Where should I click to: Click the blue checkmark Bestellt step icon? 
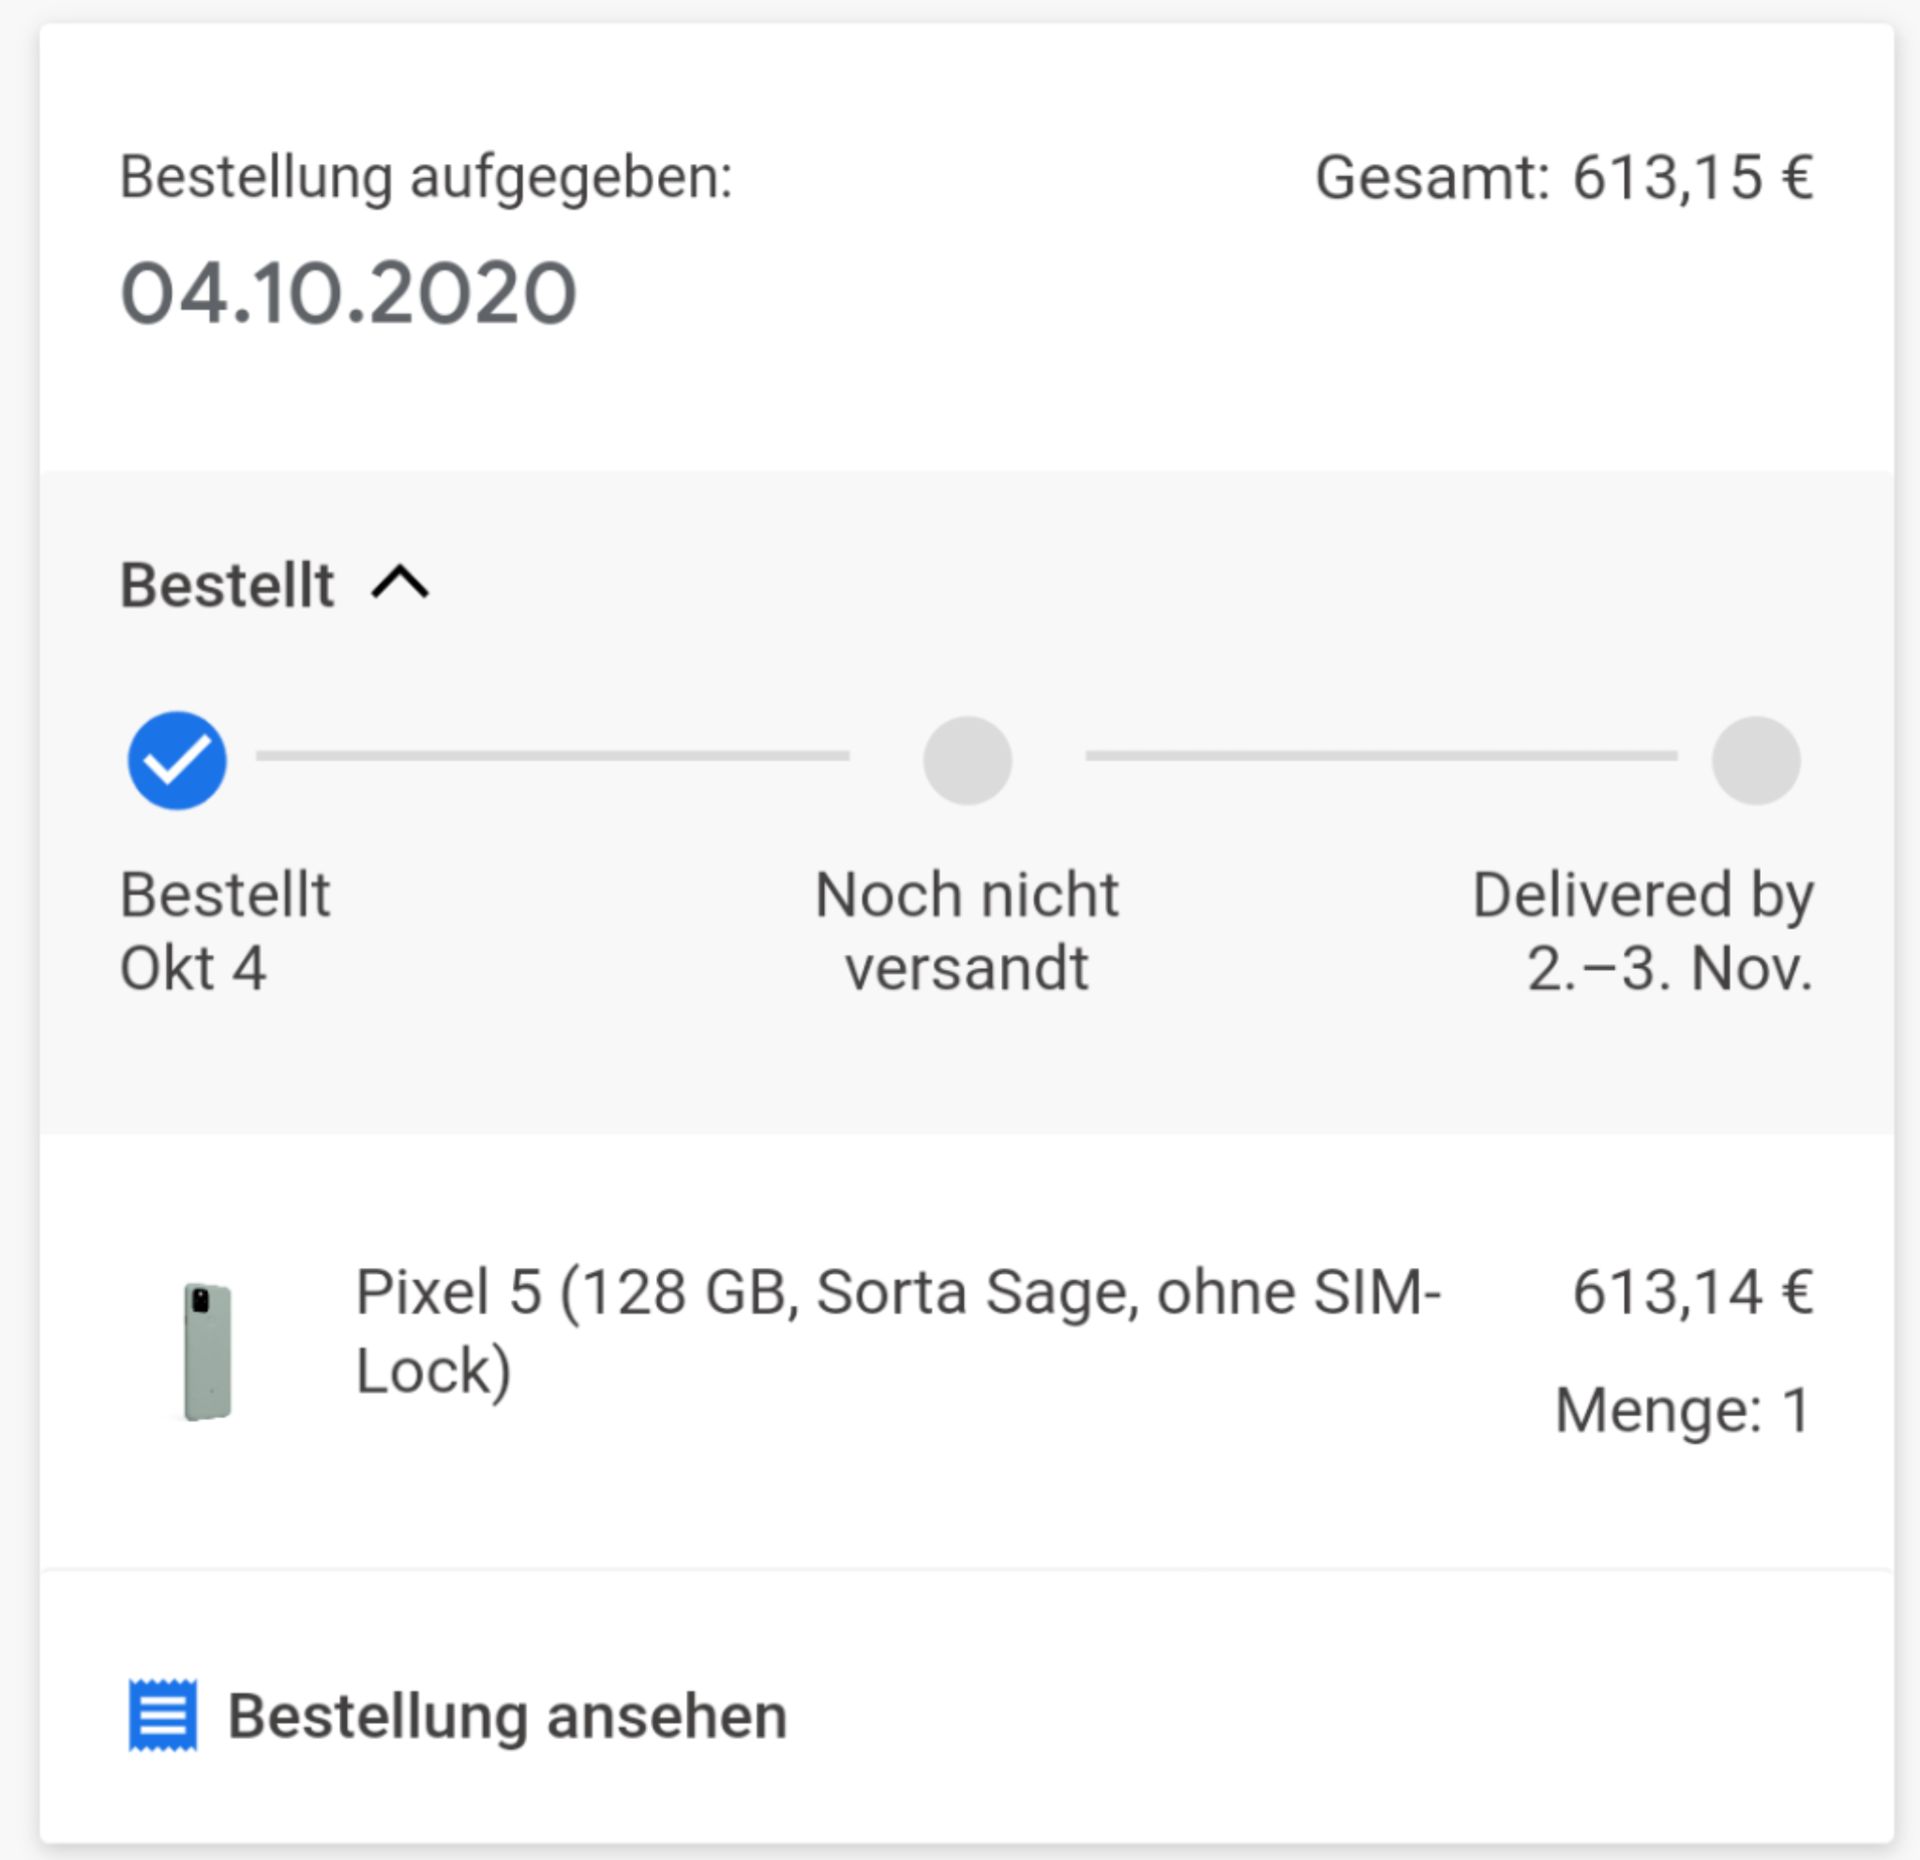coord(177,760)
